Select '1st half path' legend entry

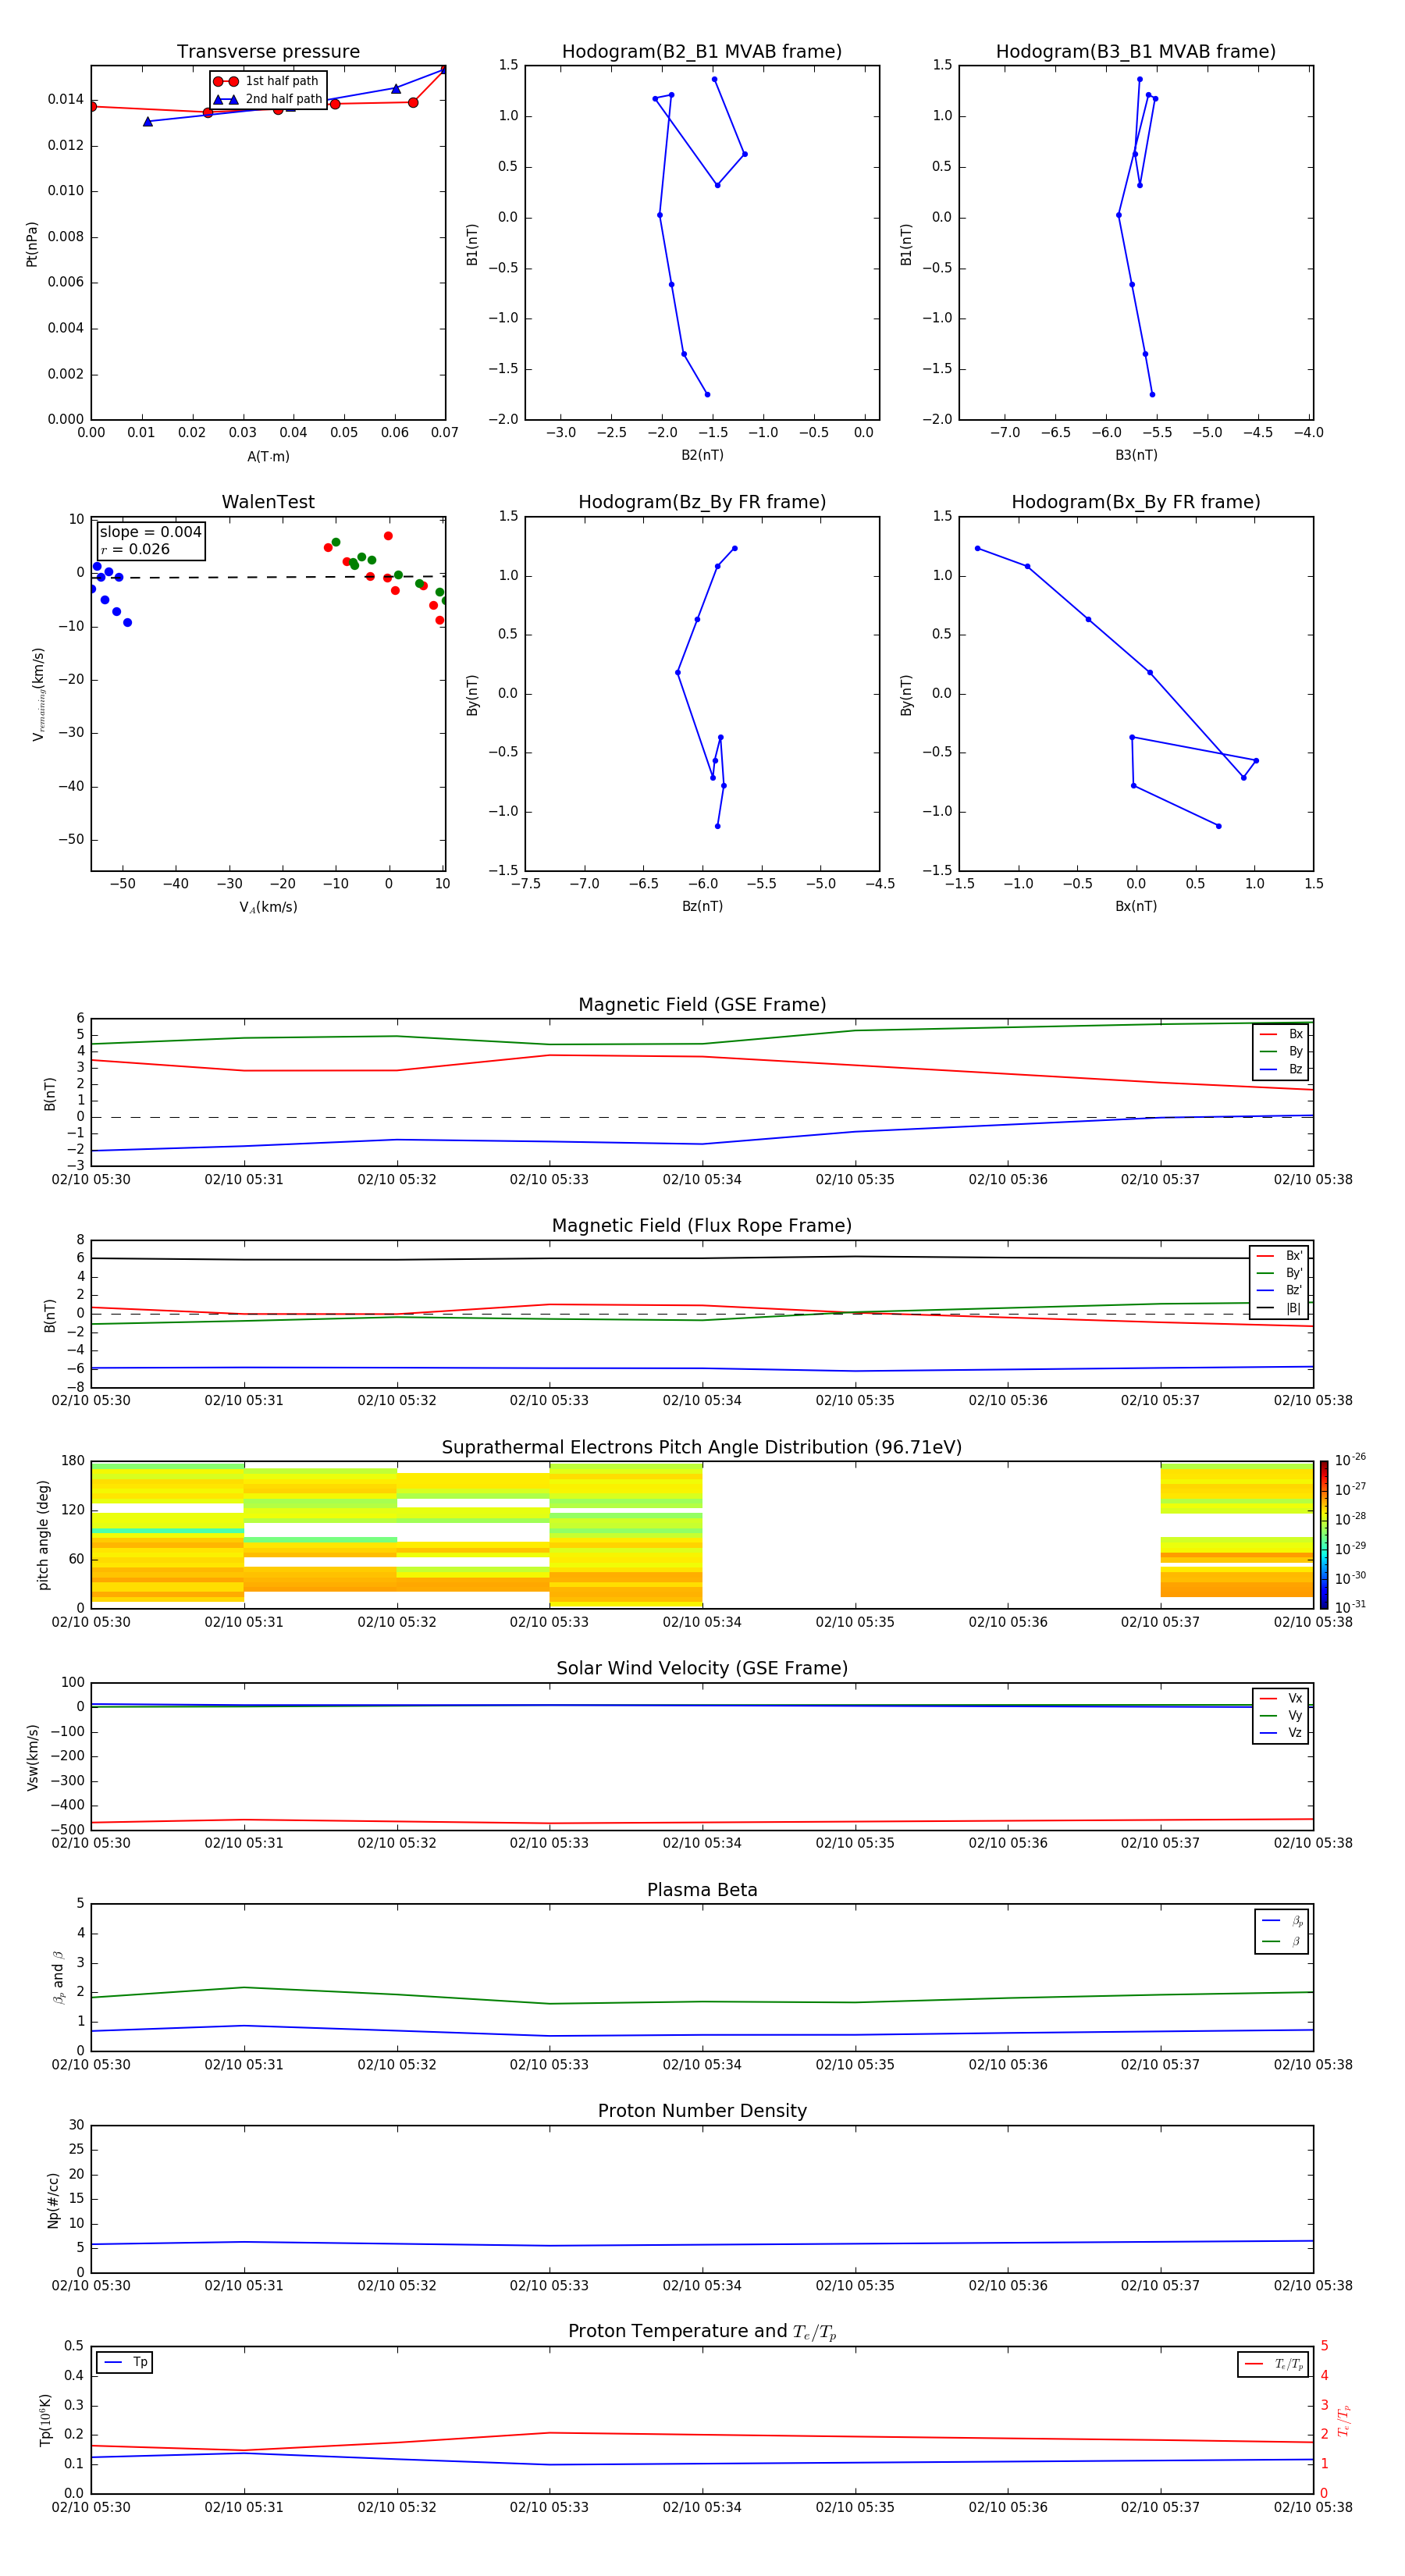(x=268, y=81)
